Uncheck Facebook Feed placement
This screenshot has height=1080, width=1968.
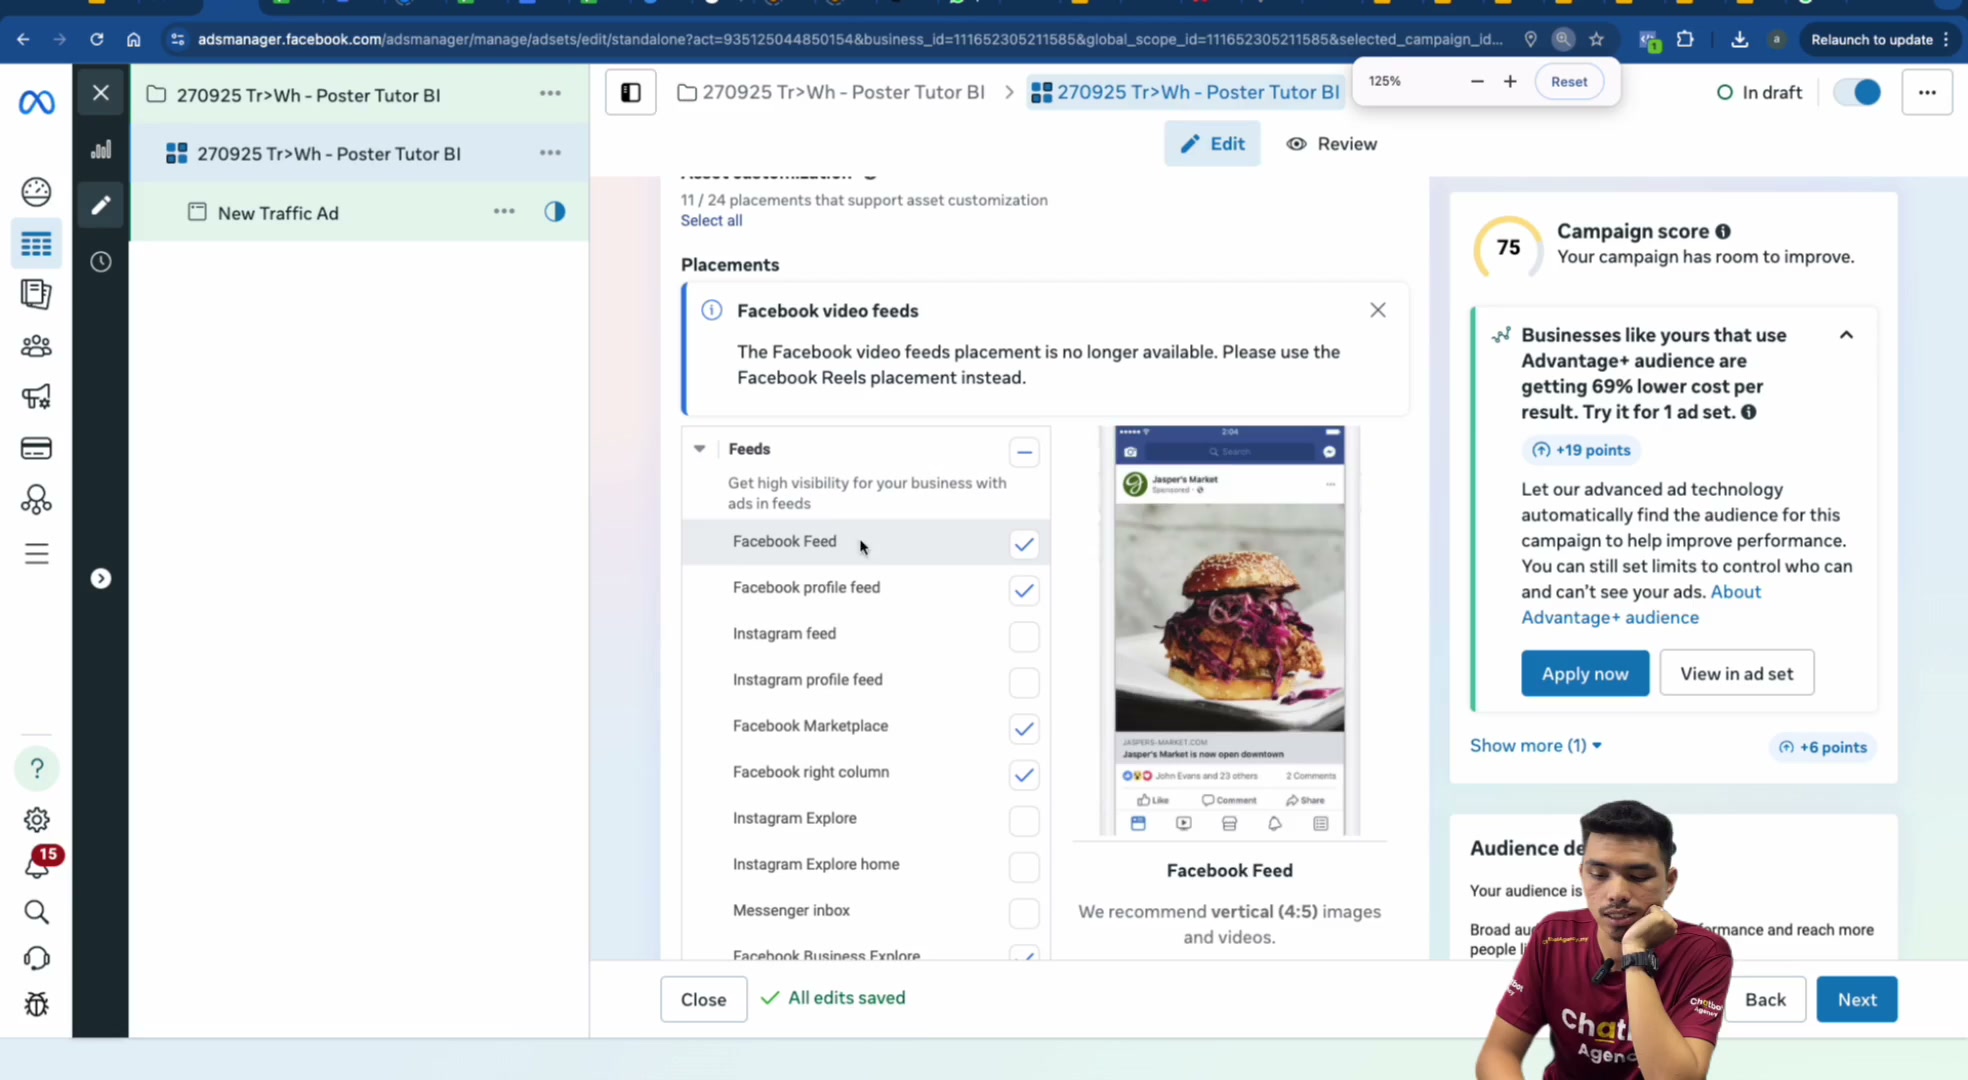(x=1024, y=545)
